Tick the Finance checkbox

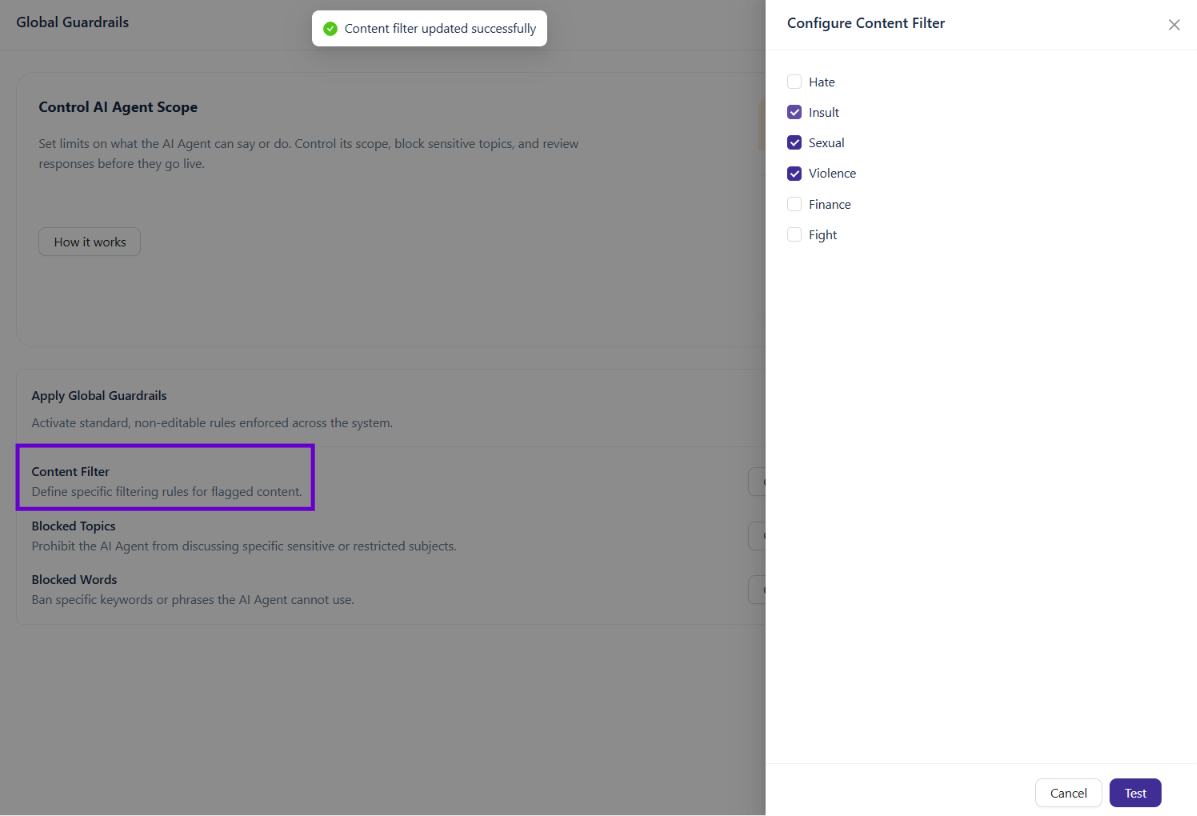(794, 204)
